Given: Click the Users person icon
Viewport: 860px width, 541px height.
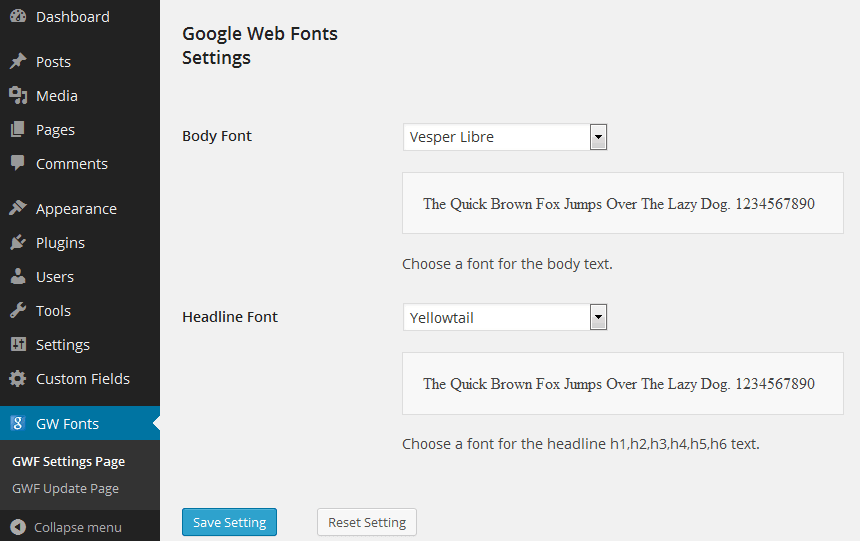Looking at the screenshot, I should click(x=18, y=276).
